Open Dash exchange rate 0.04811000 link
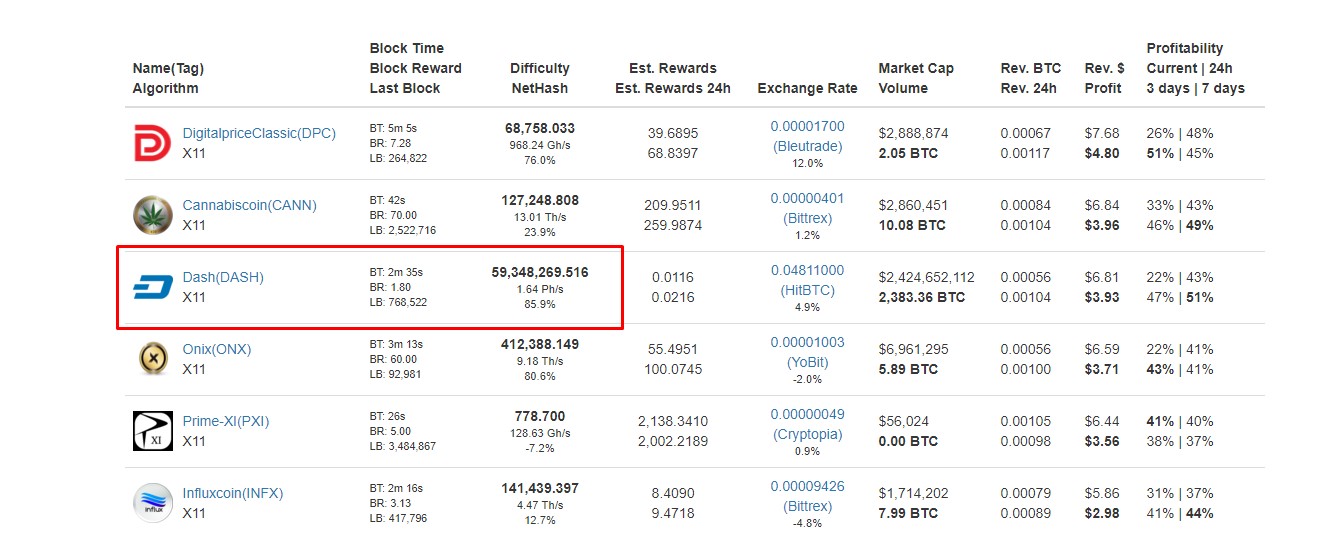1318x539 pixels. [x=807, y=270]
